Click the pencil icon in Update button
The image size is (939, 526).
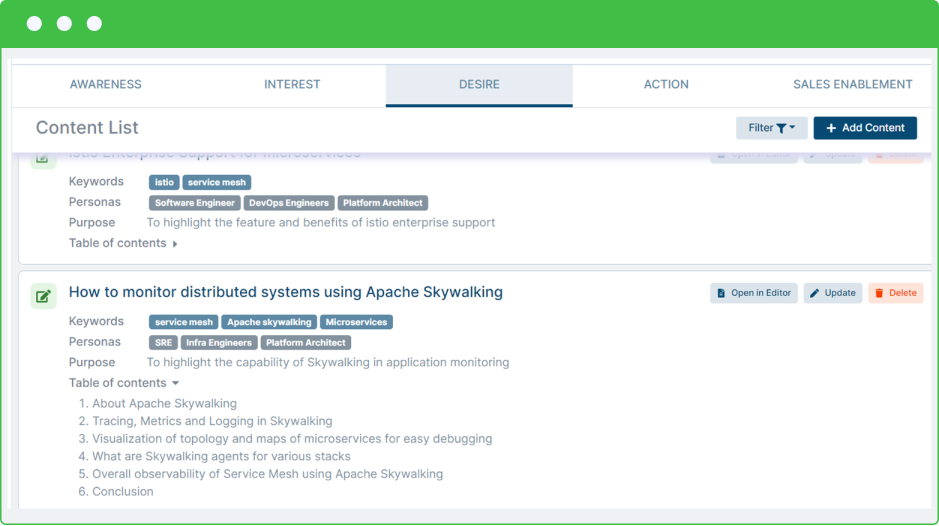[x=814, y=293]
